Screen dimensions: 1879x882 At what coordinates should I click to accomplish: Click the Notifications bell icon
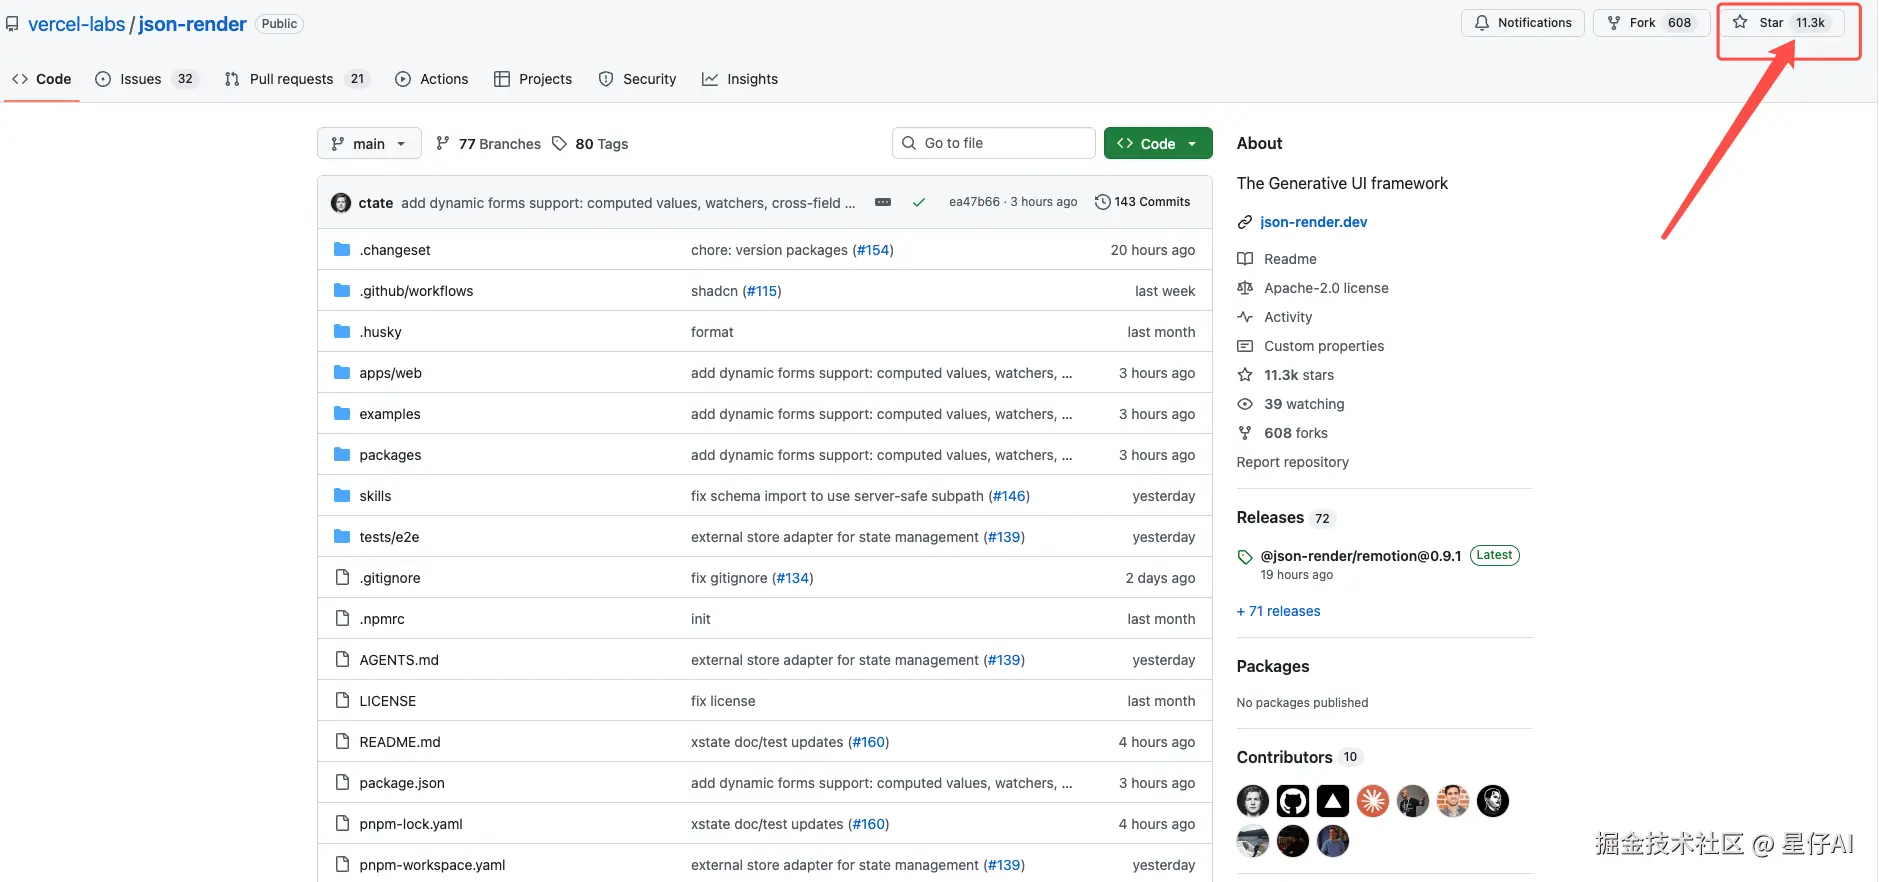[1482, 22]
